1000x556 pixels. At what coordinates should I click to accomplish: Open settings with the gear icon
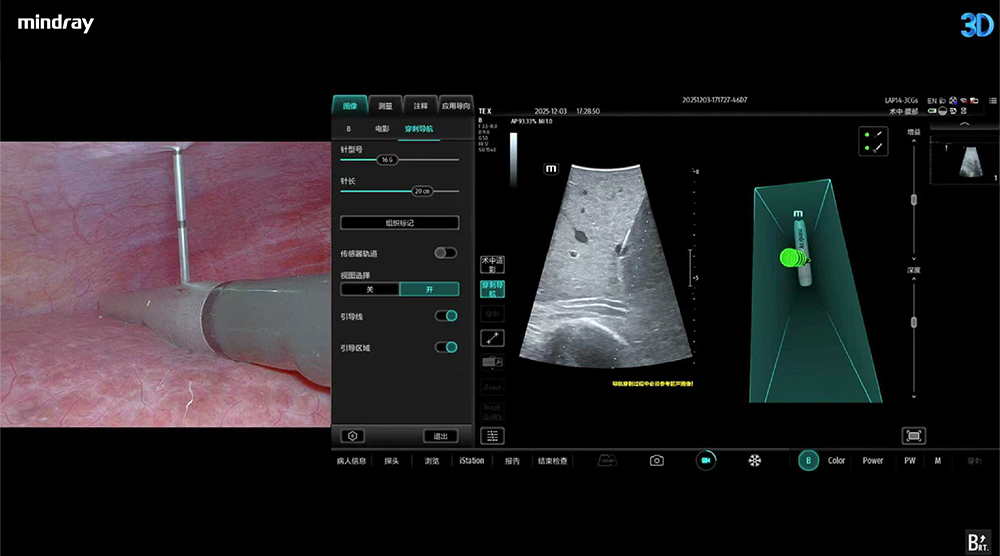[351, 436]
